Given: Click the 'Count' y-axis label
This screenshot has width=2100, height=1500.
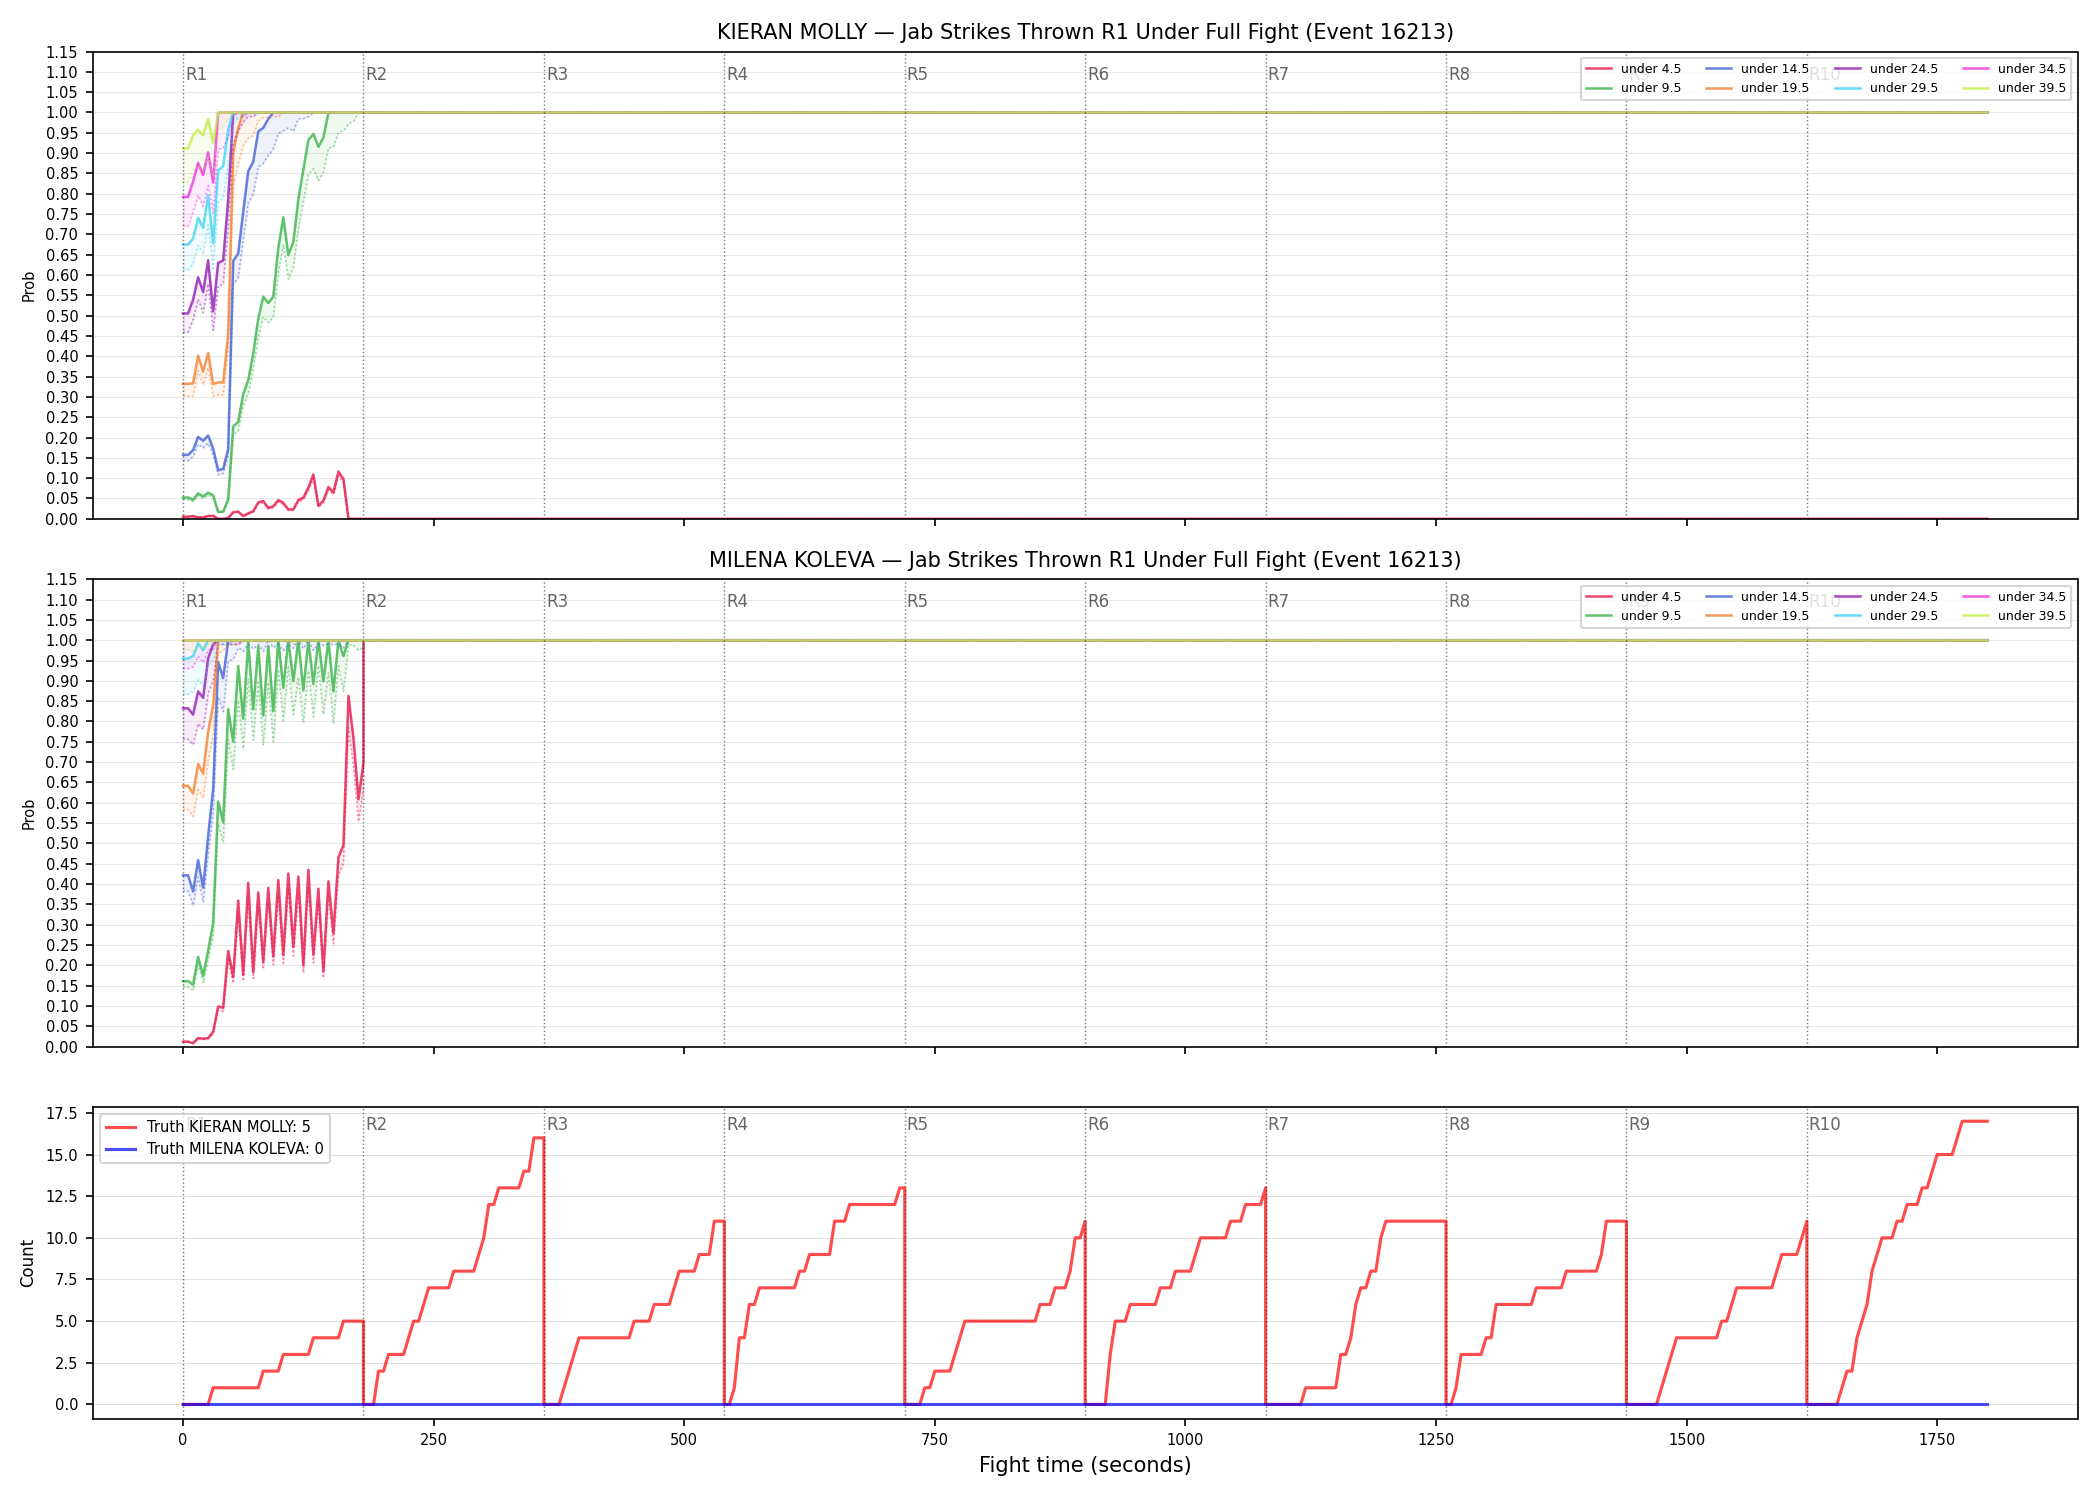Looking at the screenshot, I should tap(27, 1263).
